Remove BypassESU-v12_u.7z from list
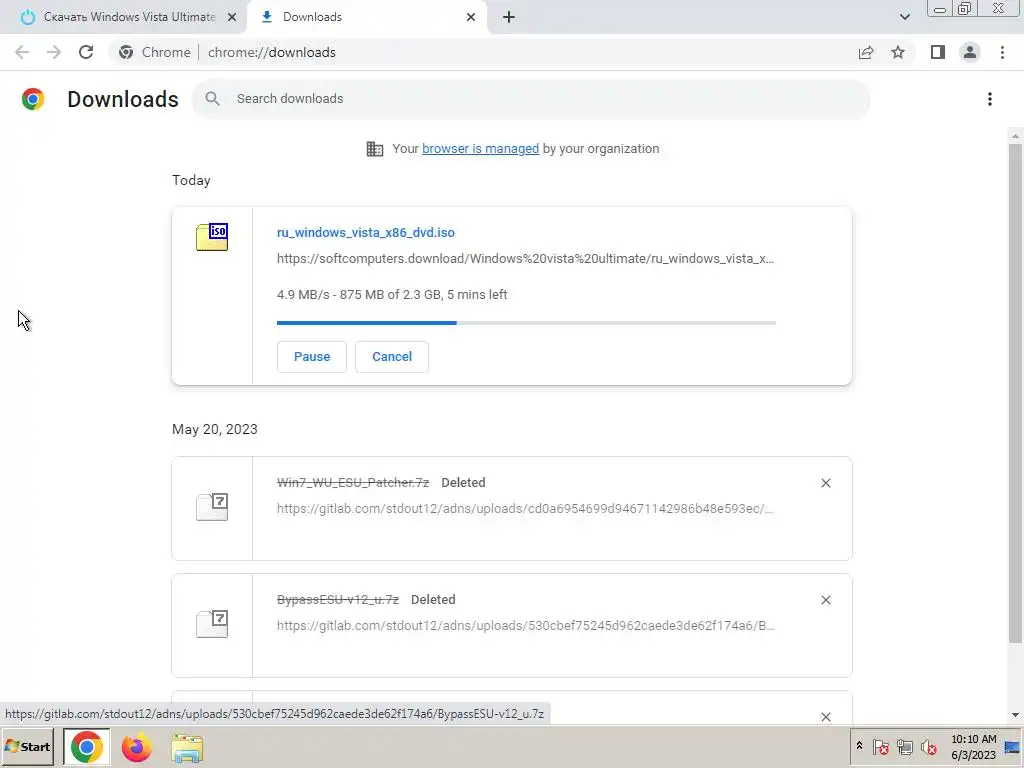The image size is (1024, 768). (x=825, y=600)
